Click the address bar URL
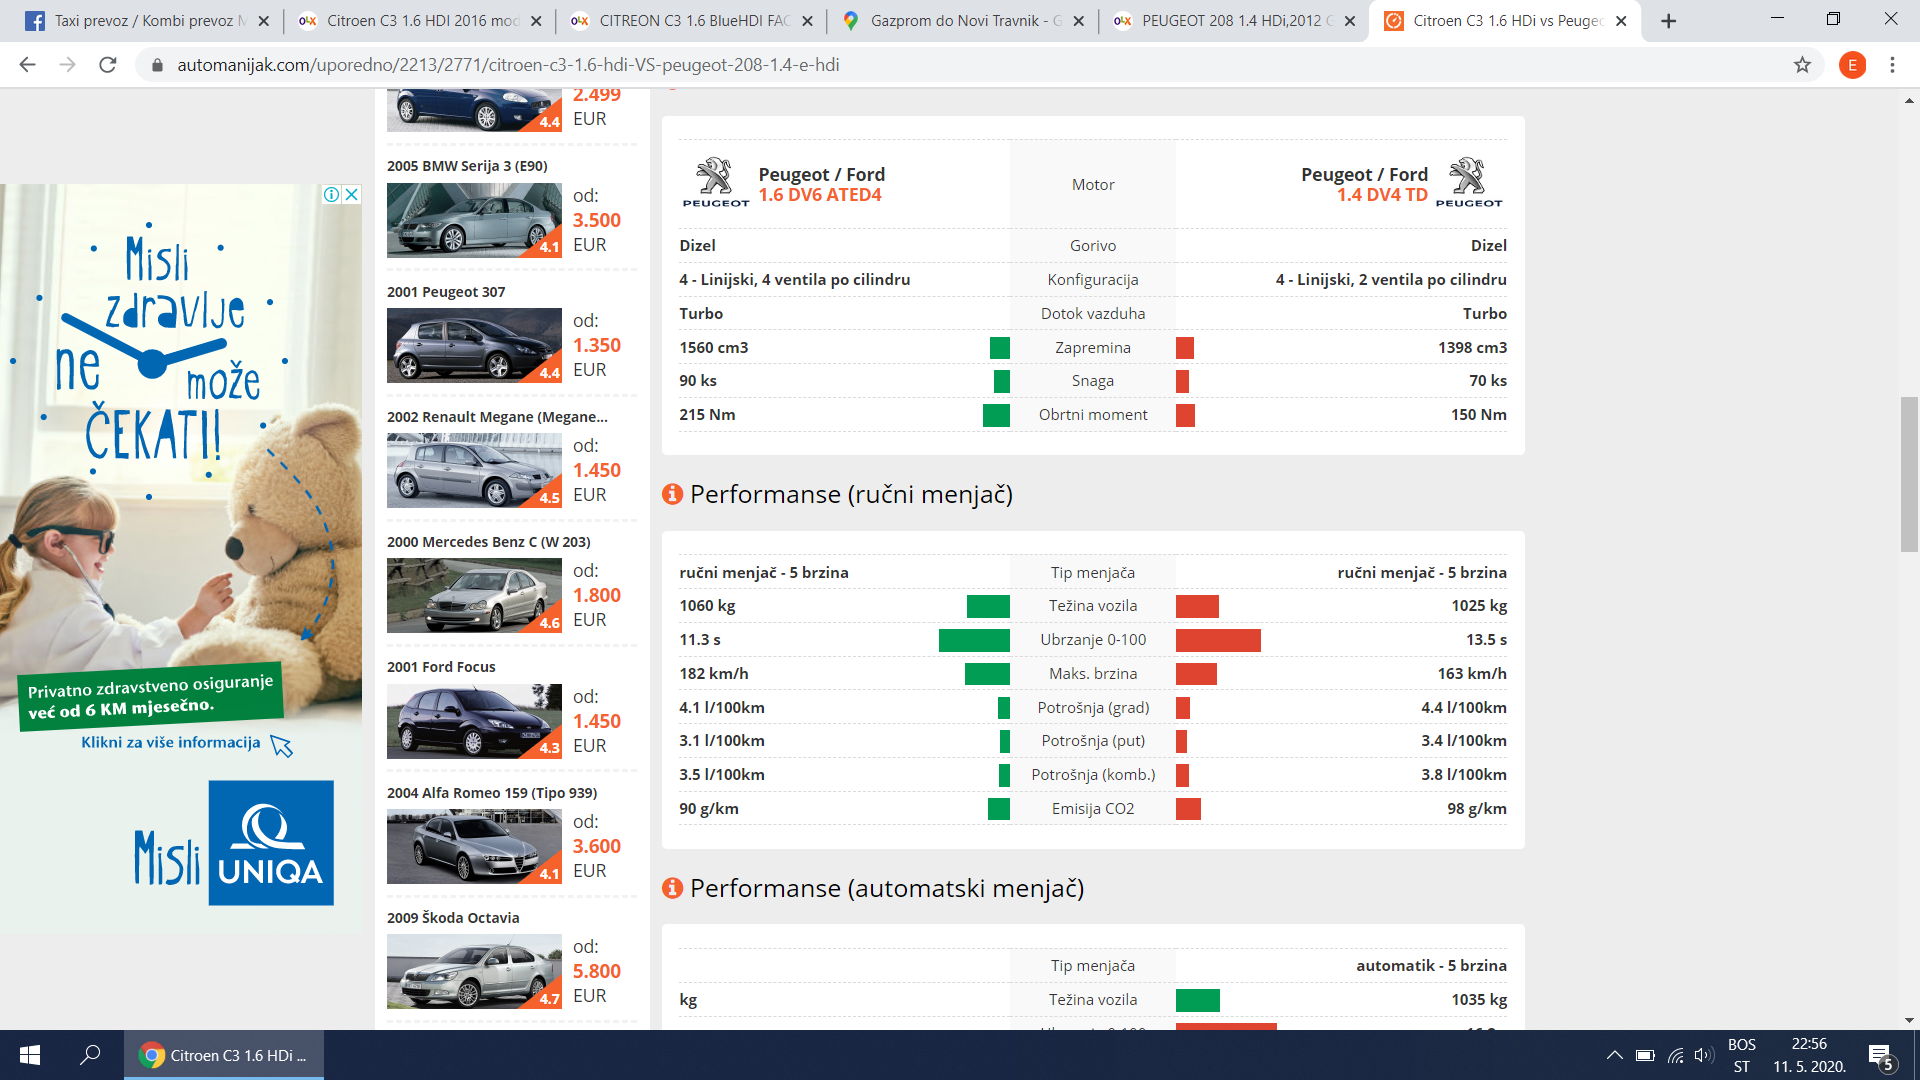1920x1080 pixels. pos(508,65)
